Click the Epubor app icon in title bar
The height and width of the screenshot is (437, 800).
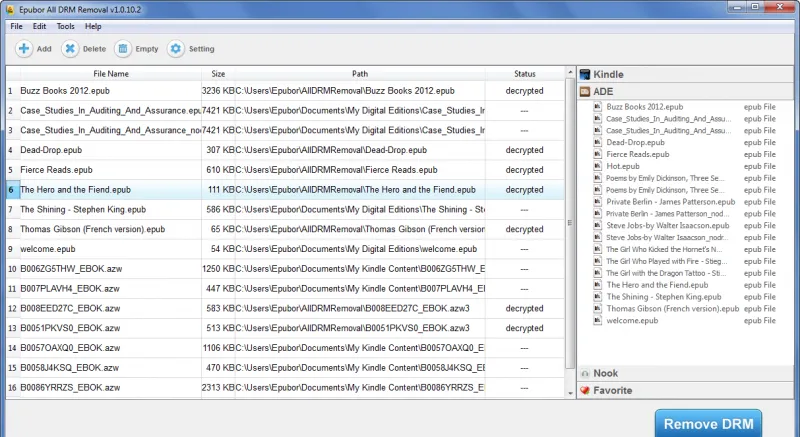coord(10,10)
